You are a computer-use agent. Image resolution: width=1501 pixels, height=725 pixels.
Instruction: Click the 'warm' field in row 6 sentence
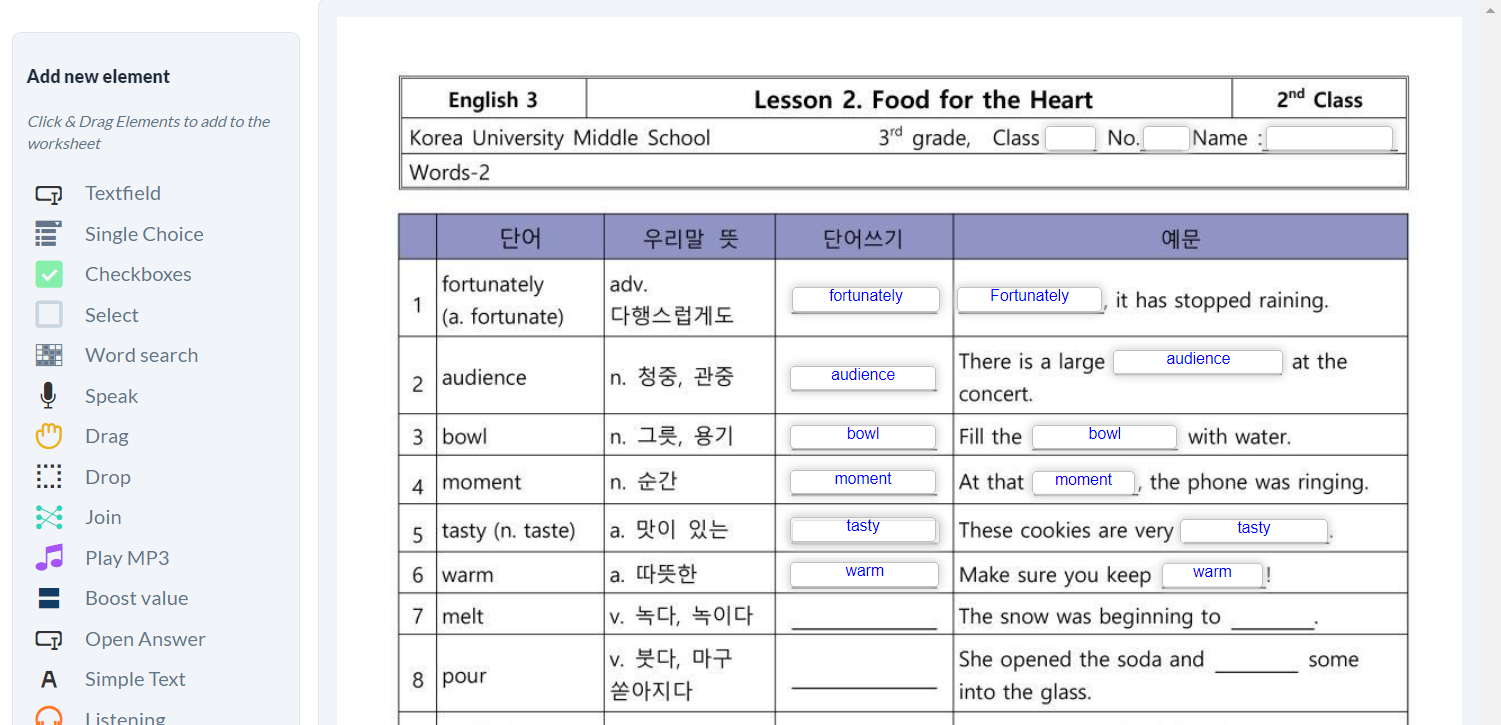(1212, 575)
